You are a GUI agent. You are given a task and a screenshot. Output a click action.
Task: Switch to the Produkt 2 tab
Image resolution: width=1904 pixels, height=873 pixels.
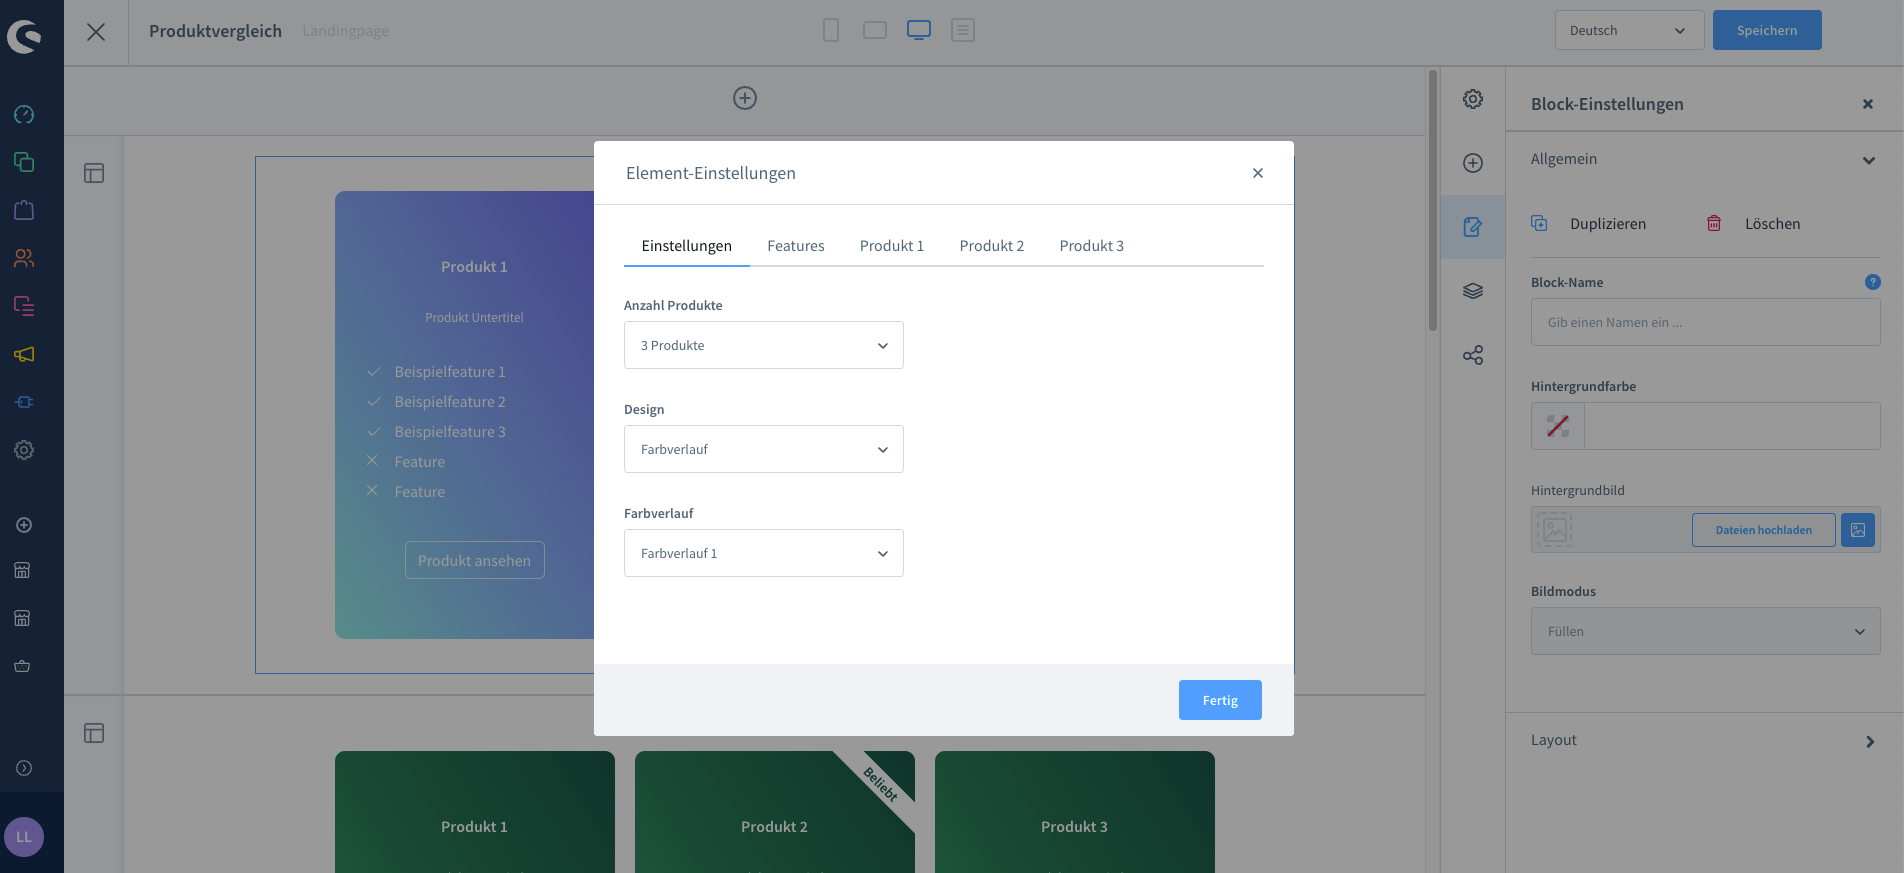click(x=992, y=246)
